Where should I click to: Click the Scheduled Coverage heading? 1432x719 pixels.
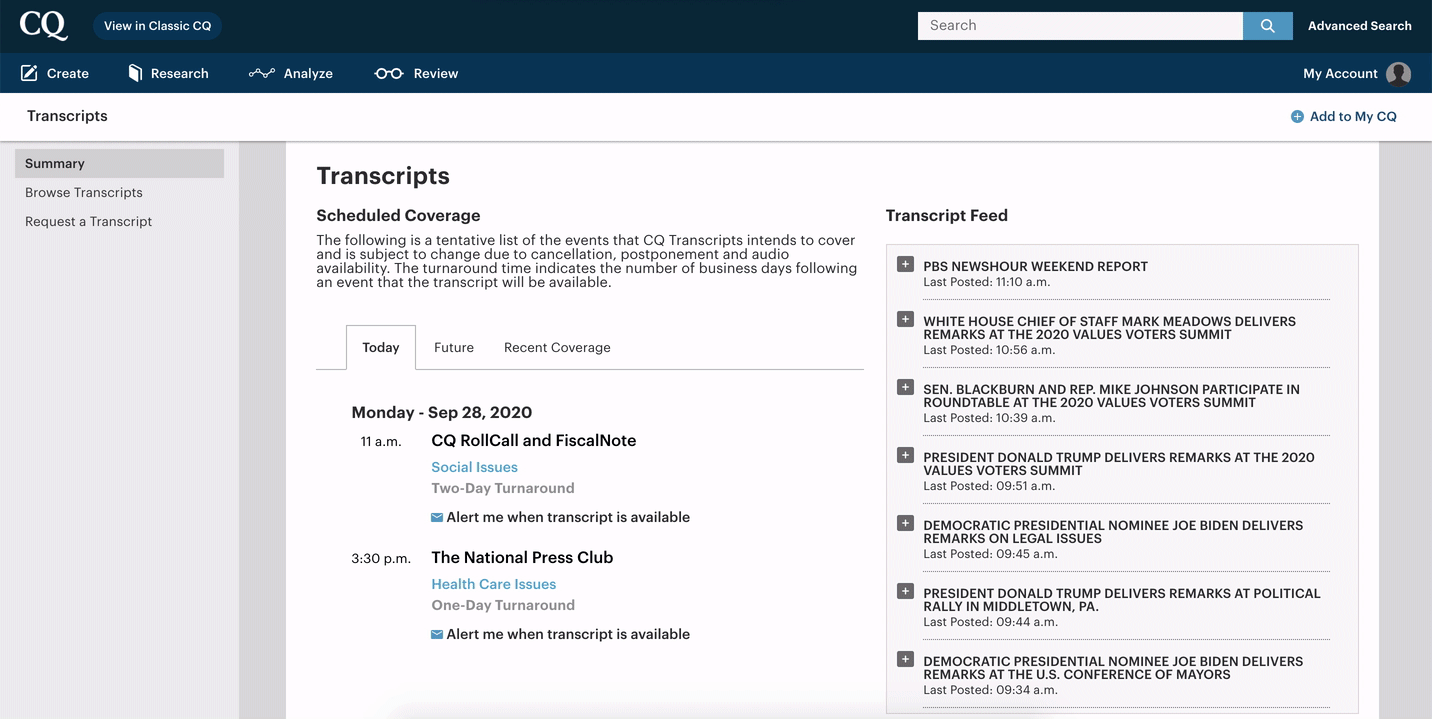[398, 216]
